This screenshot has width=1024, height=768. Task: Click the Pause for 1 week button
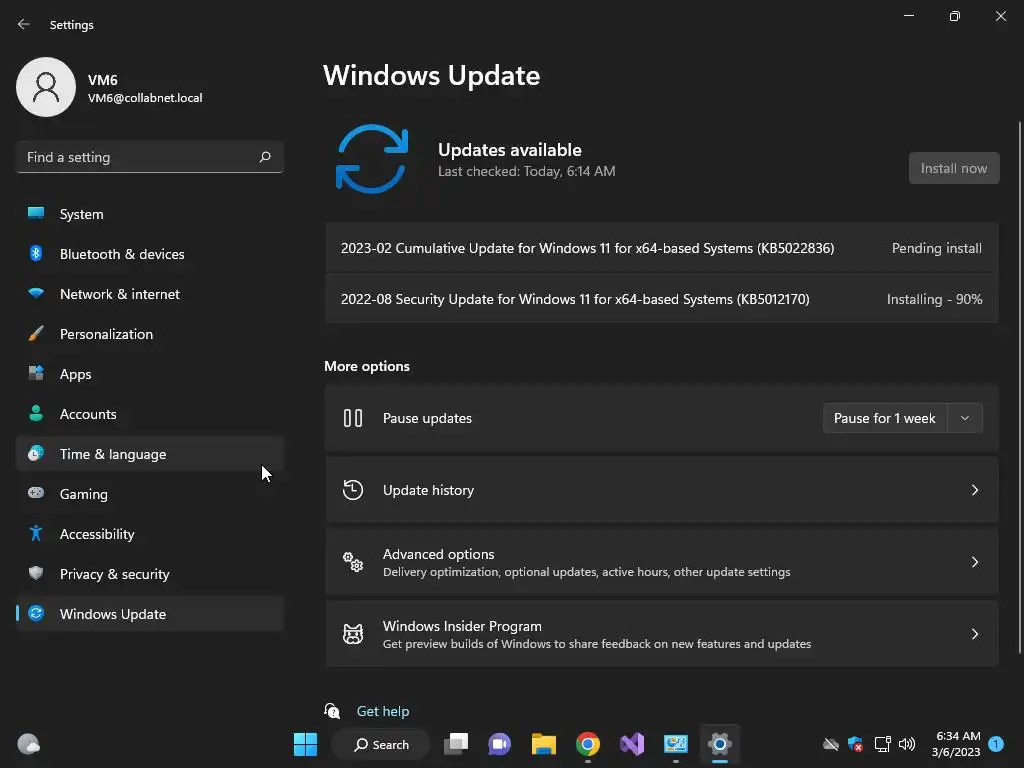tap(884, 418)
